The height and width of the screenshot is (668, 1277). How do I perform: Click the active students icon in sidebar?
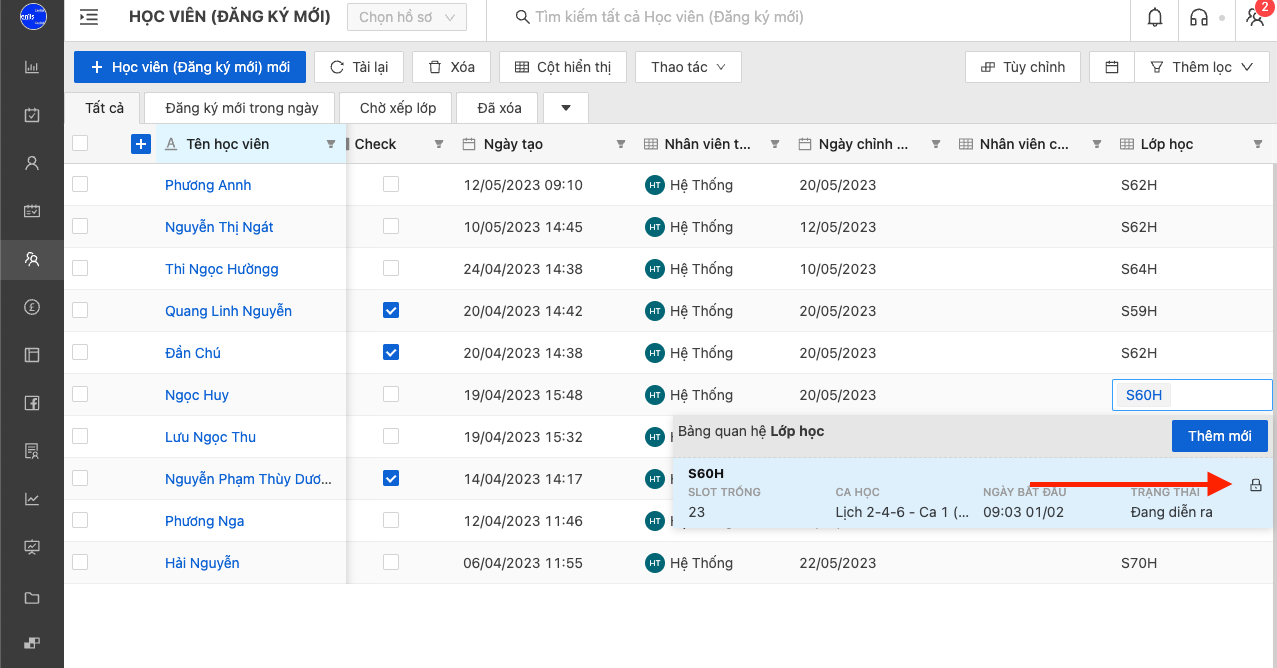[32, 259]
